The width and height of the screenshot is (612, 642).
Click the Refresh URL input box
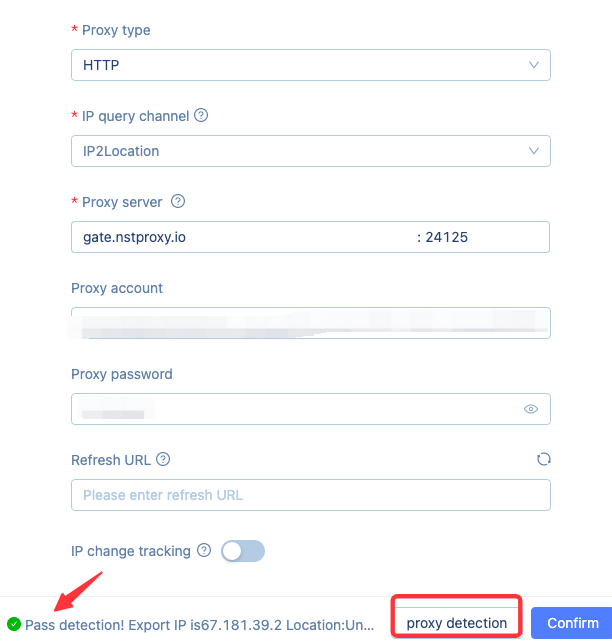click(x=310, y=495)
